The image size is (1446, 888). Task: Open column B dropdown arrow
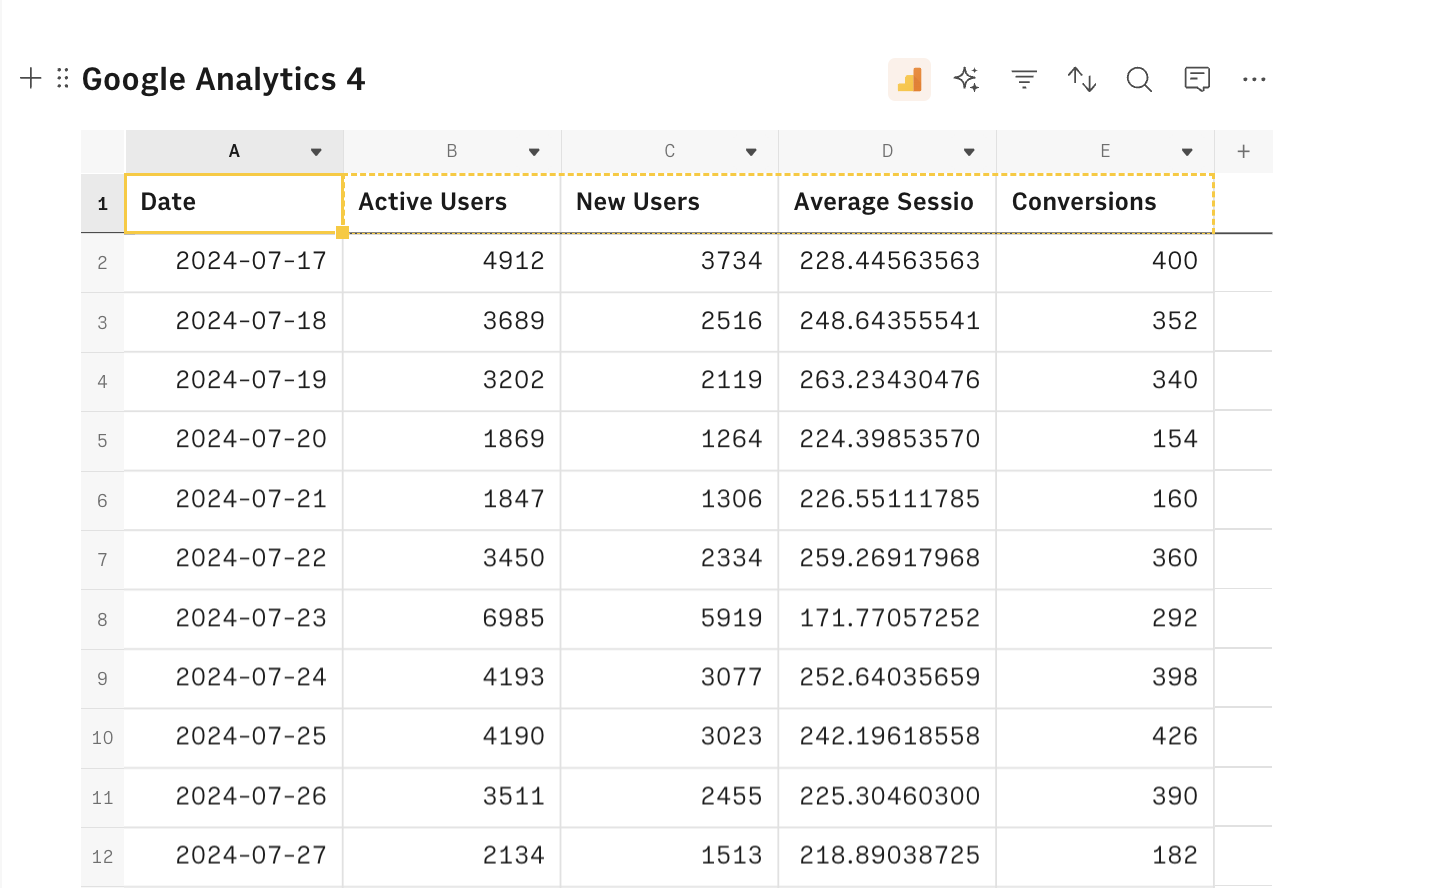point(534,152)
